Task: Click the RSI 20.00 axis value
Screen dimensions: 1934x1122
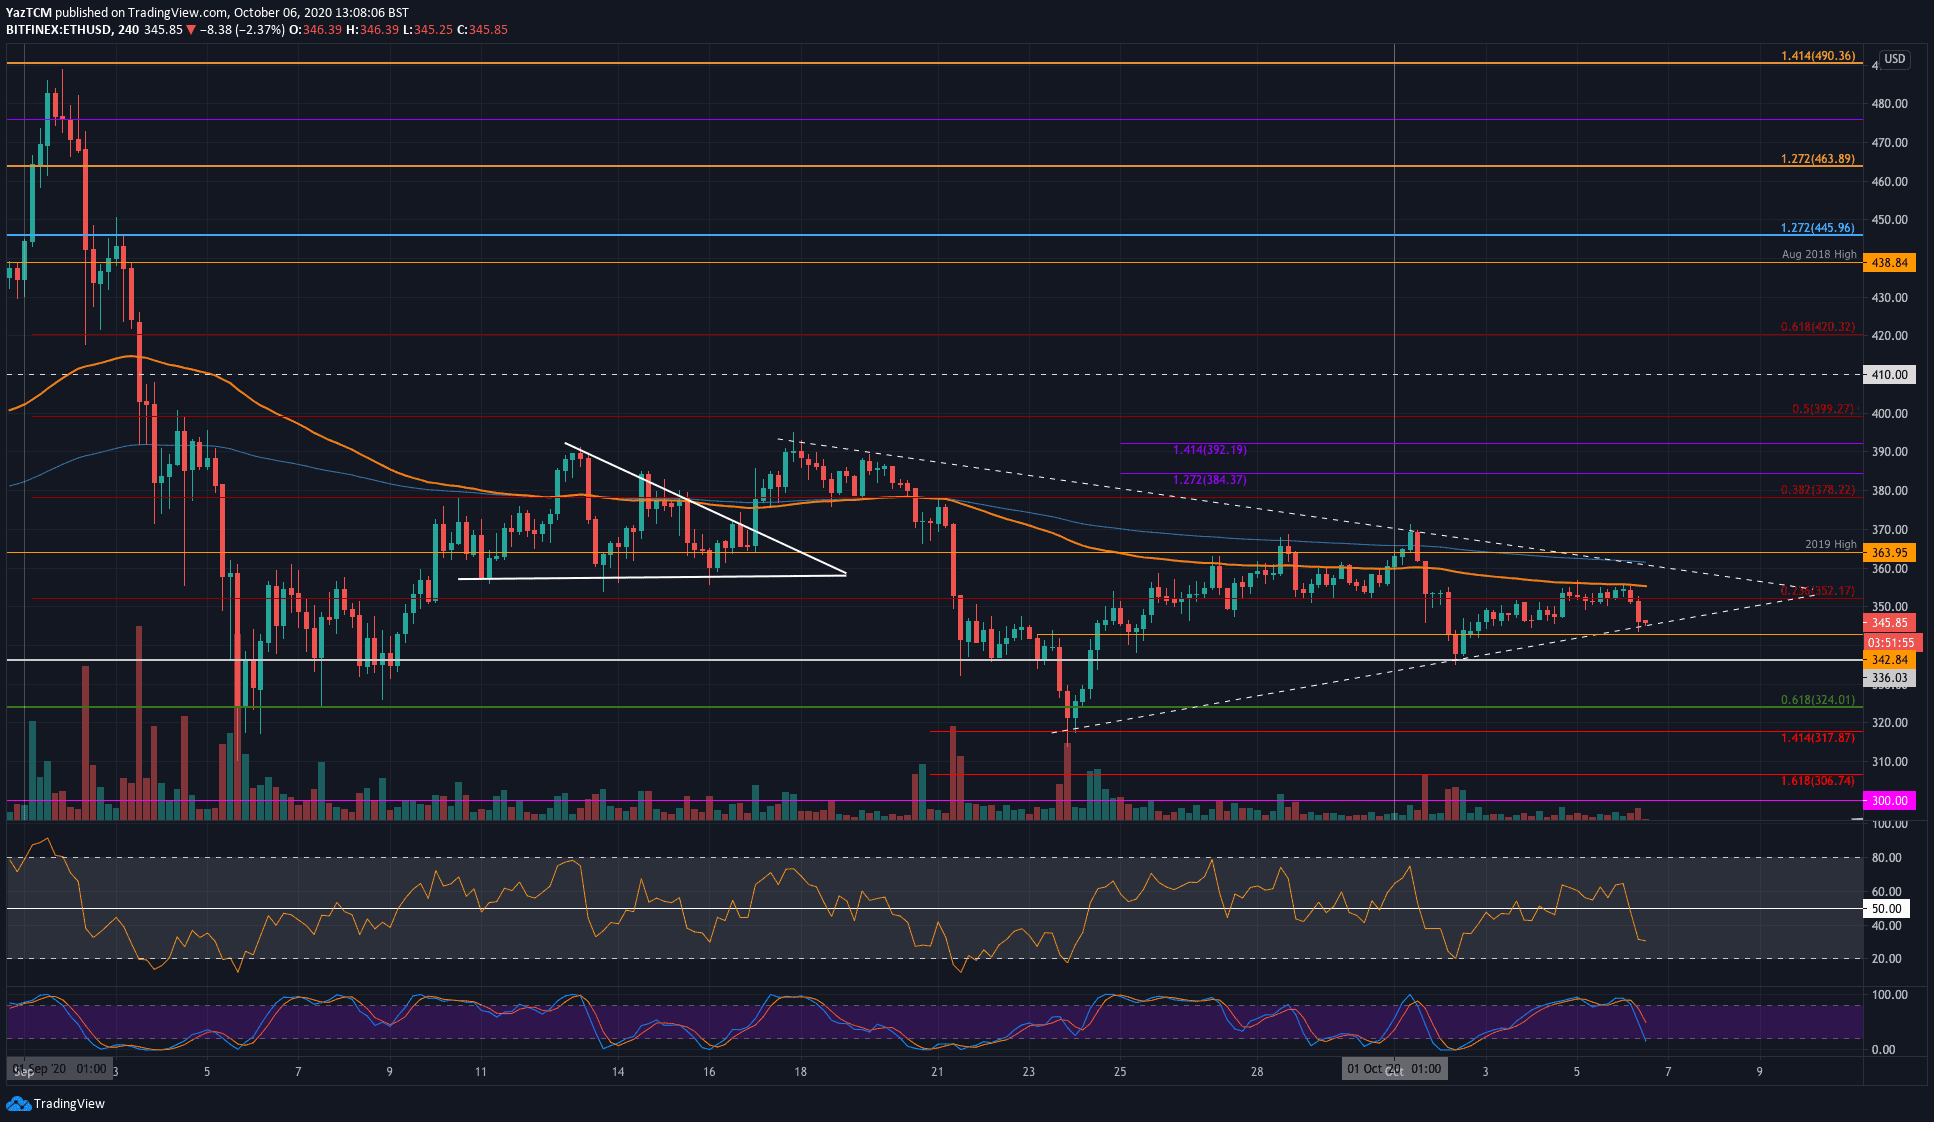Action: (1886, 959)
